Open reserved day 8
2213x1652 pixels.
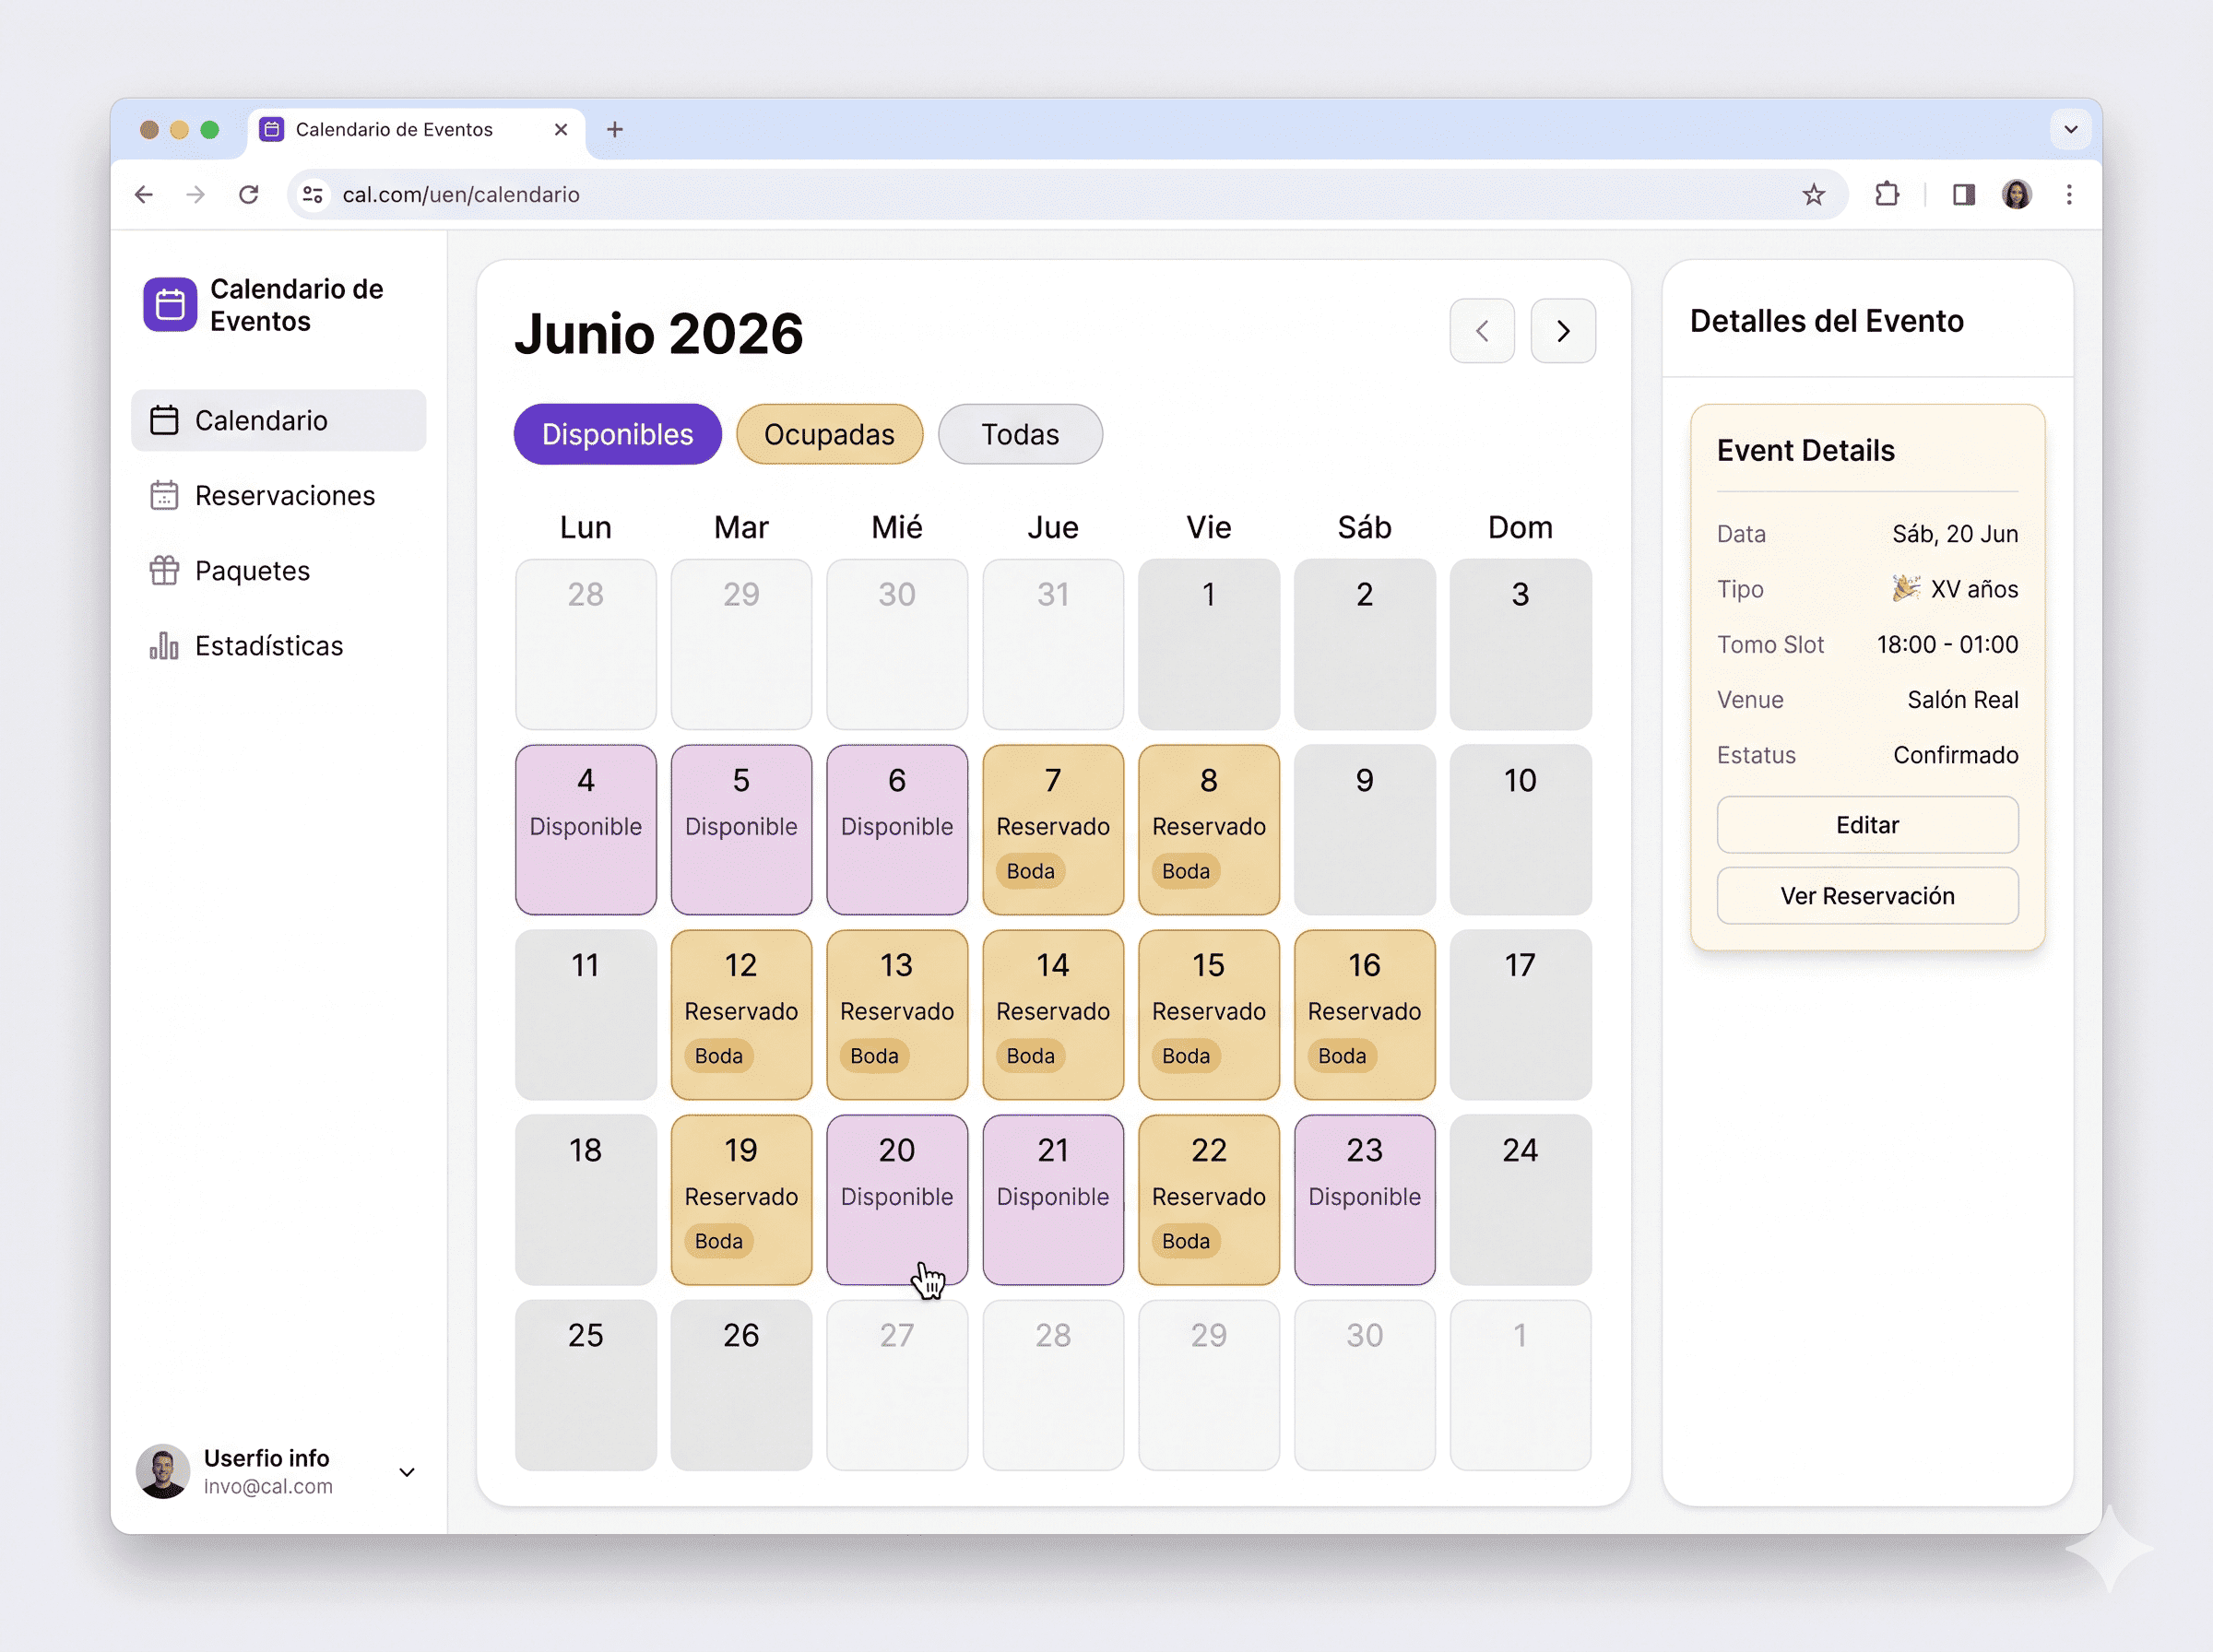pyautogui.click(x=1209, y=829)
